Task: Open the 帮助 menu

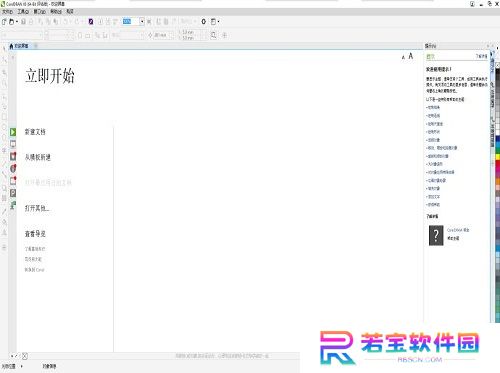Action: click(56, 12)
